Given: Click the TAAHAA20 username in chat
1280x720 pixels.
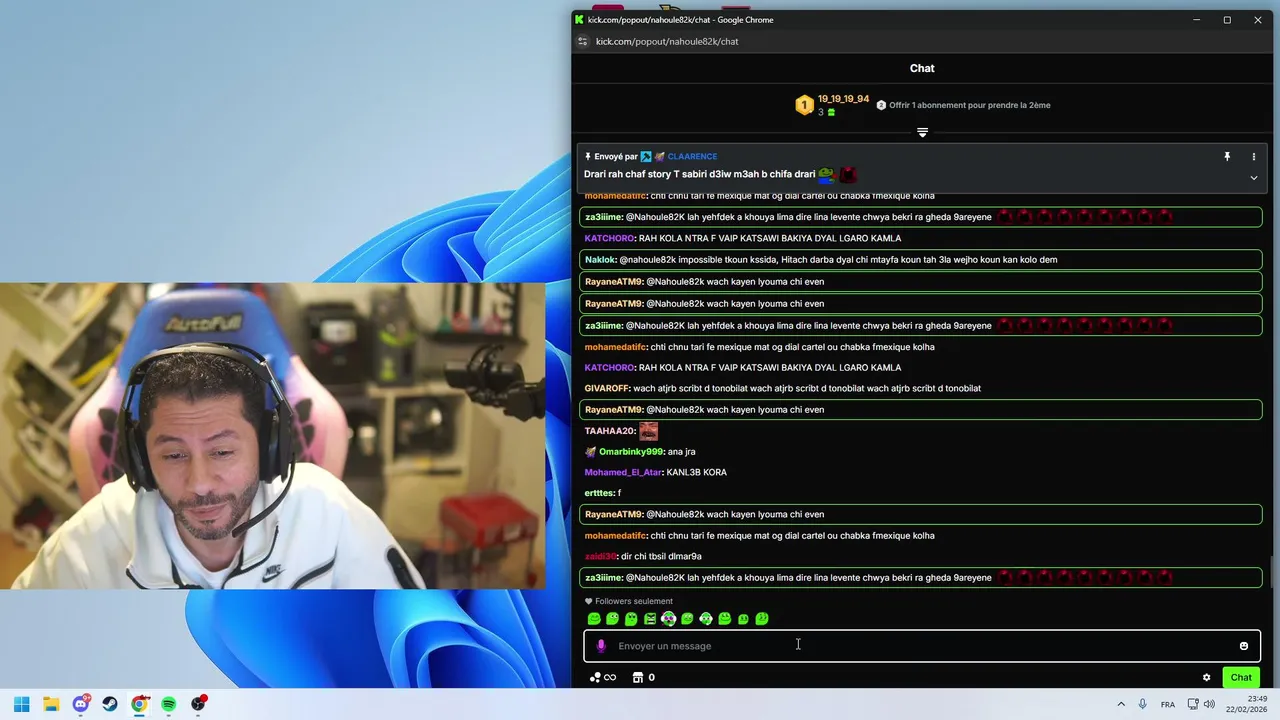Looking at the screenshot, I should point(610,431).
